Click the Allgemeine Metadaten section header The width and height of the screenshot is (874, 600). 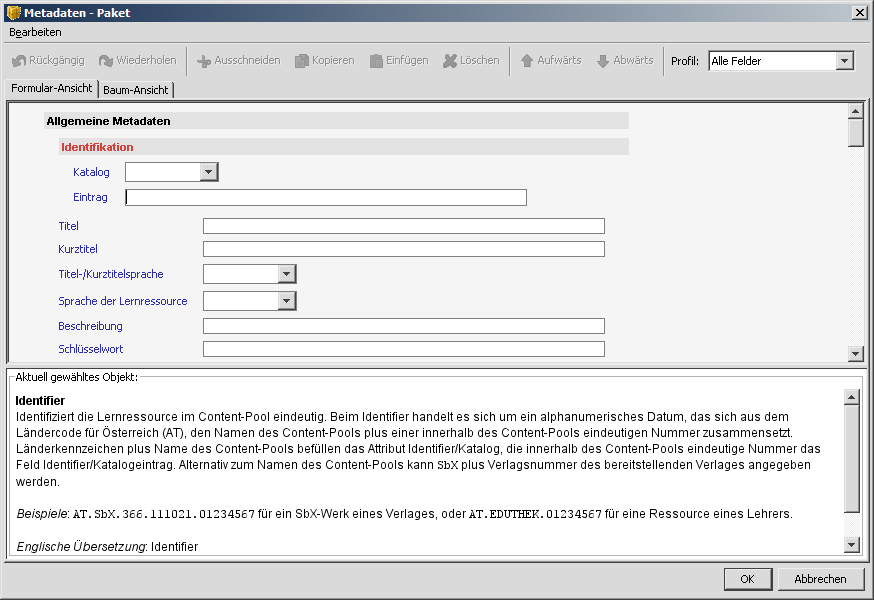click(x=336, y=121)
